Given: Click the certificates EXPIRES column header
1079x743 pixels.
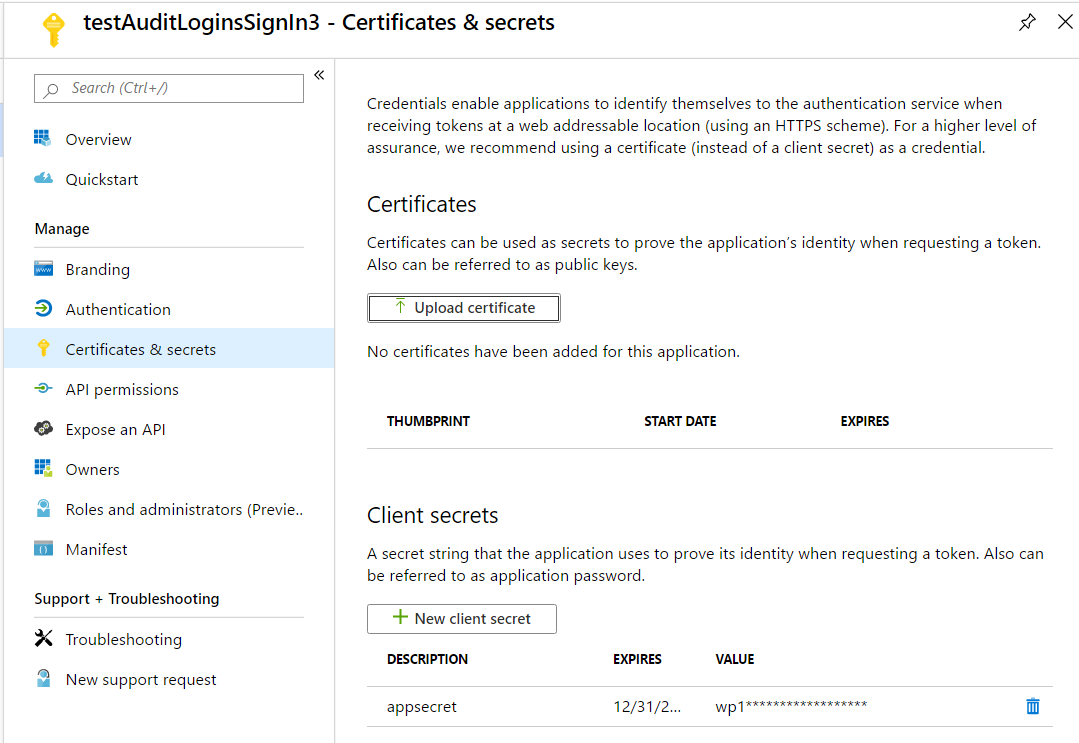Looking at the screenshot, I should pos(864,421).
